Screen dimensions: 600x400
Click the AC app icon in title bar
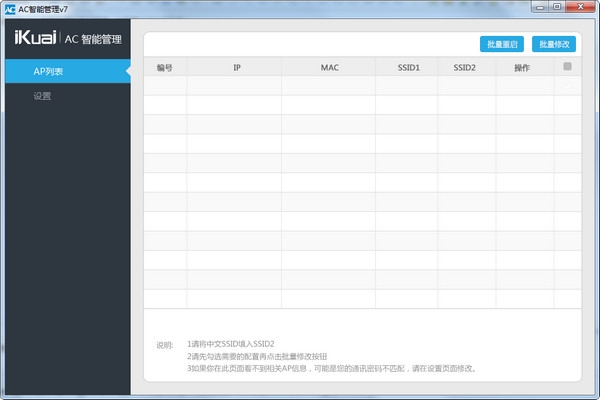click(x=9, y=9)
